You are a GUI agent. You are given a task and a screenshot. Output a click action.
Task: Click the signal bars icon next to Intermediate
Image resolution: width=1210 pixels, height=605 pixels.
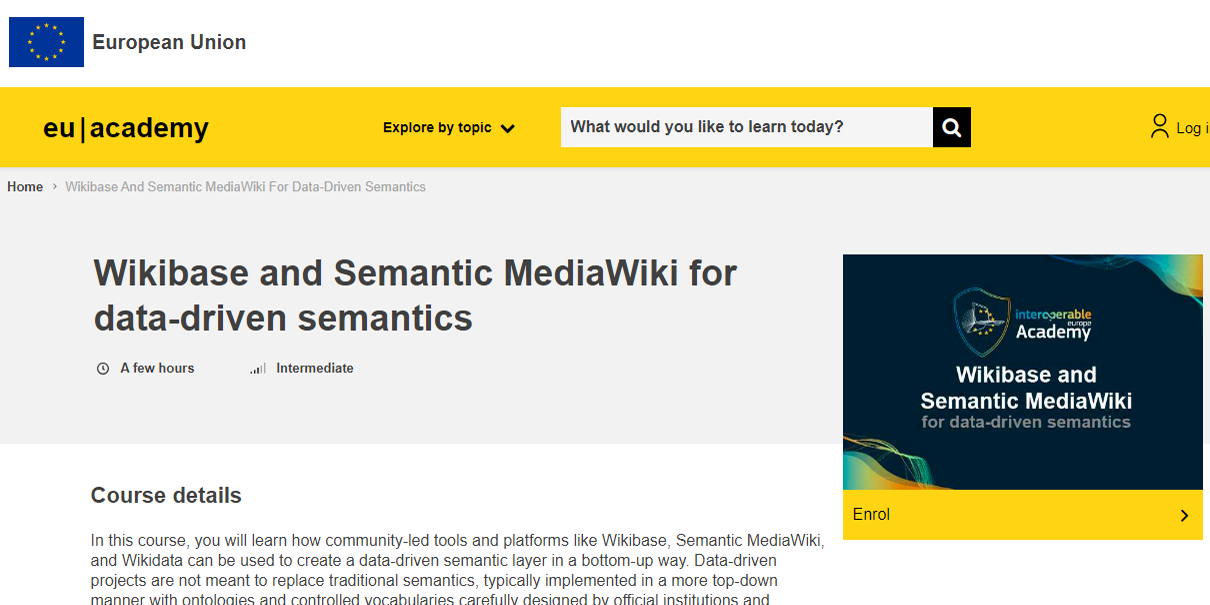(x=256, y=368)
